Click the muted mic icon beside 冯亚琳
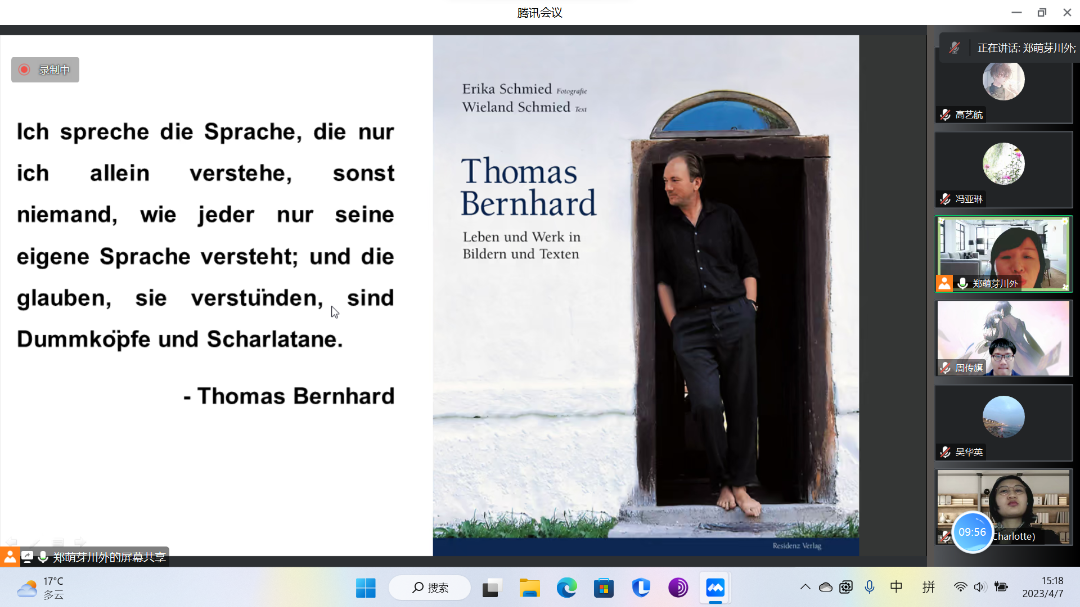1080x607 pixels. tap(946, 199)
